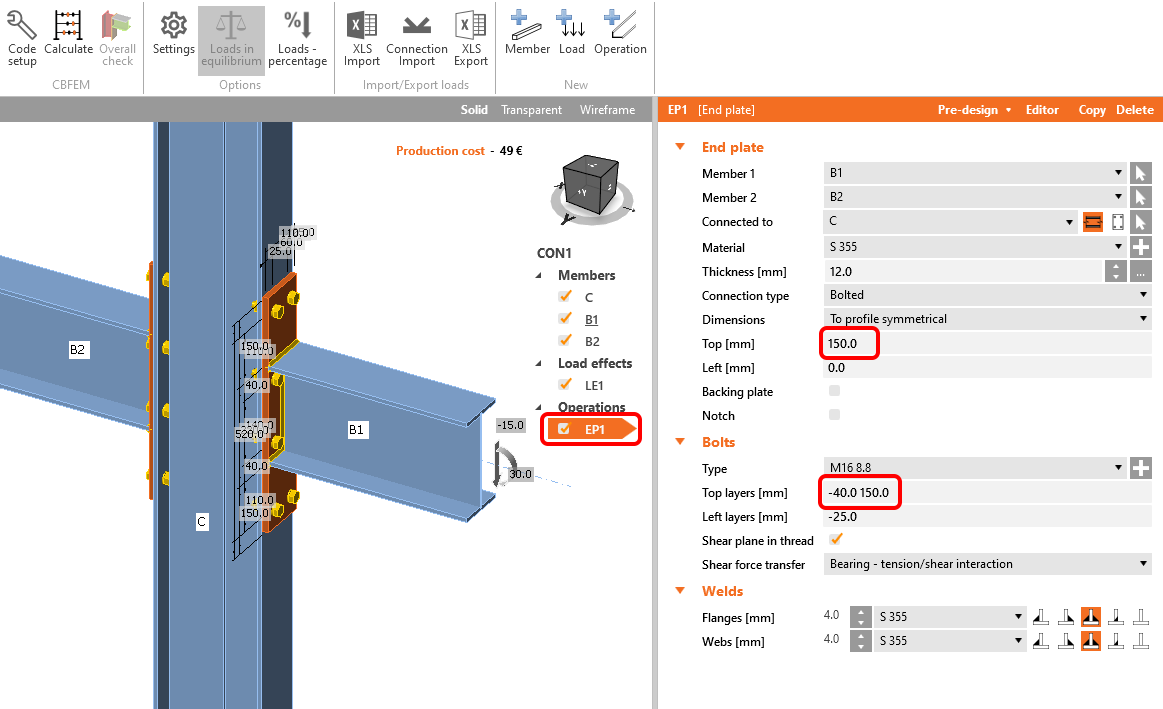Toggle the B2 member checkbox
The height and width of the screenshot is (709, 1163).
(563, 340)
